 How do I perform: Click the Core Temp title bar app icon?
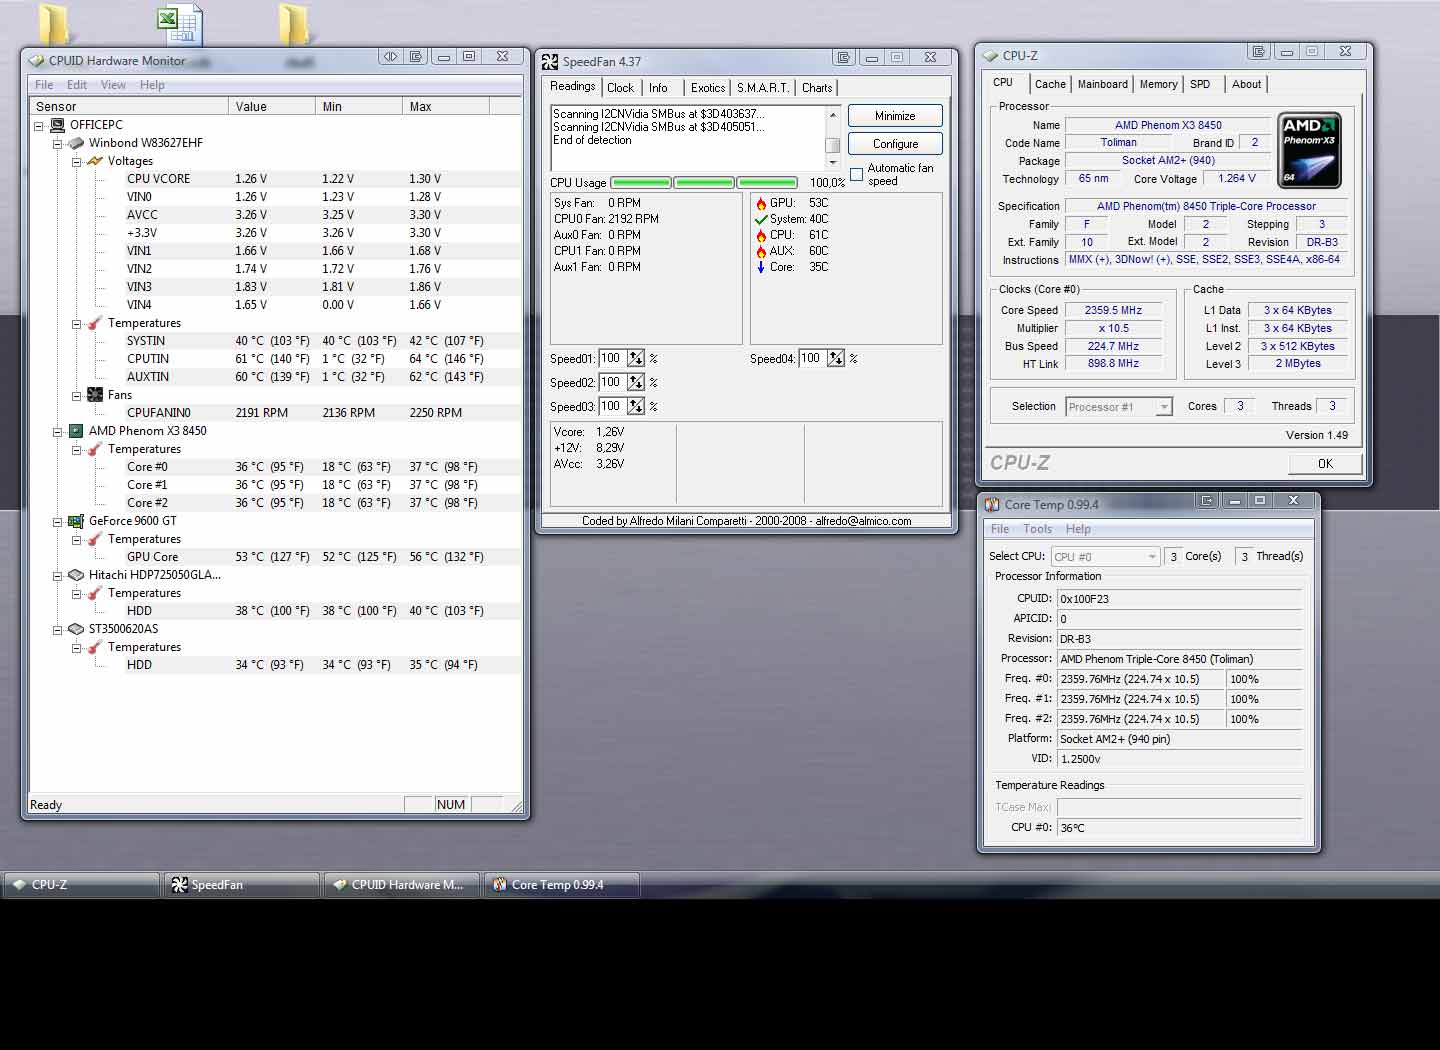(x=992, y=504)
